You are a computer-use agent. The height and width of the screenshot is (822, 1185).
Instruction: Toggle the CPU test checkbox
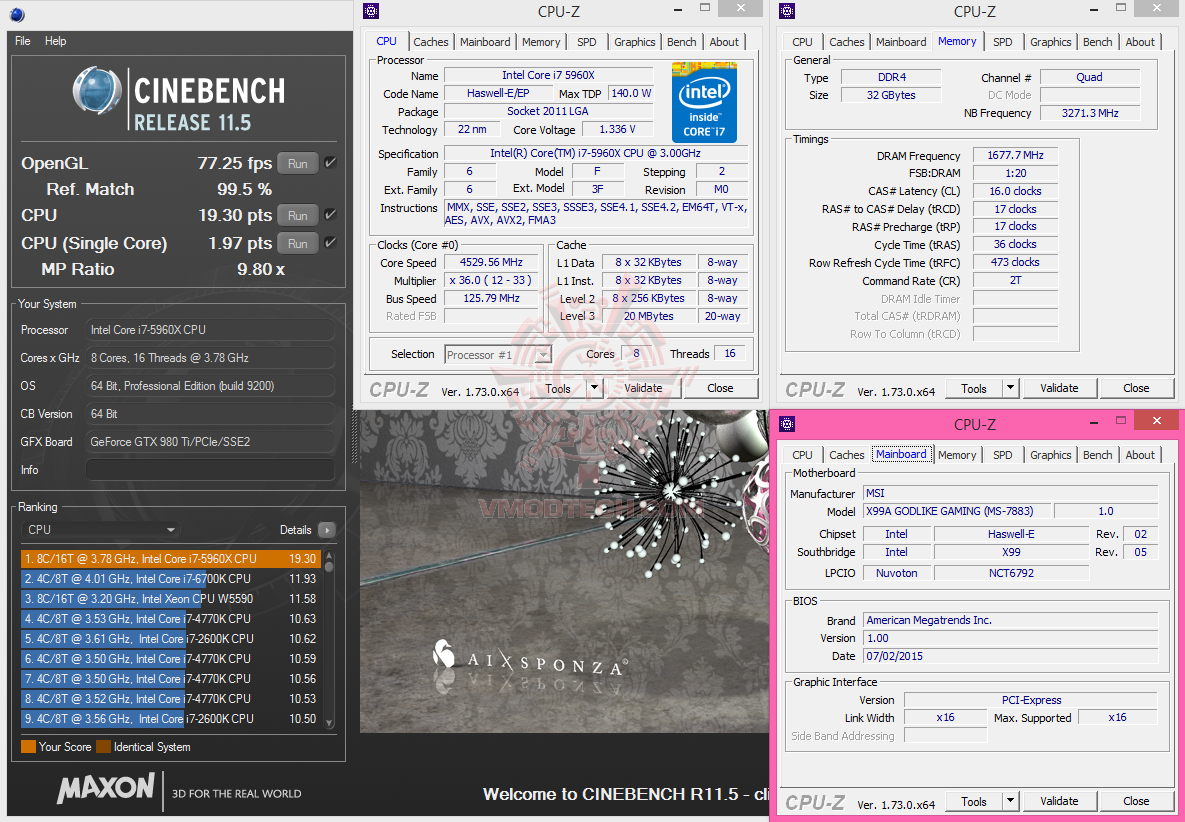coord(330,215)
